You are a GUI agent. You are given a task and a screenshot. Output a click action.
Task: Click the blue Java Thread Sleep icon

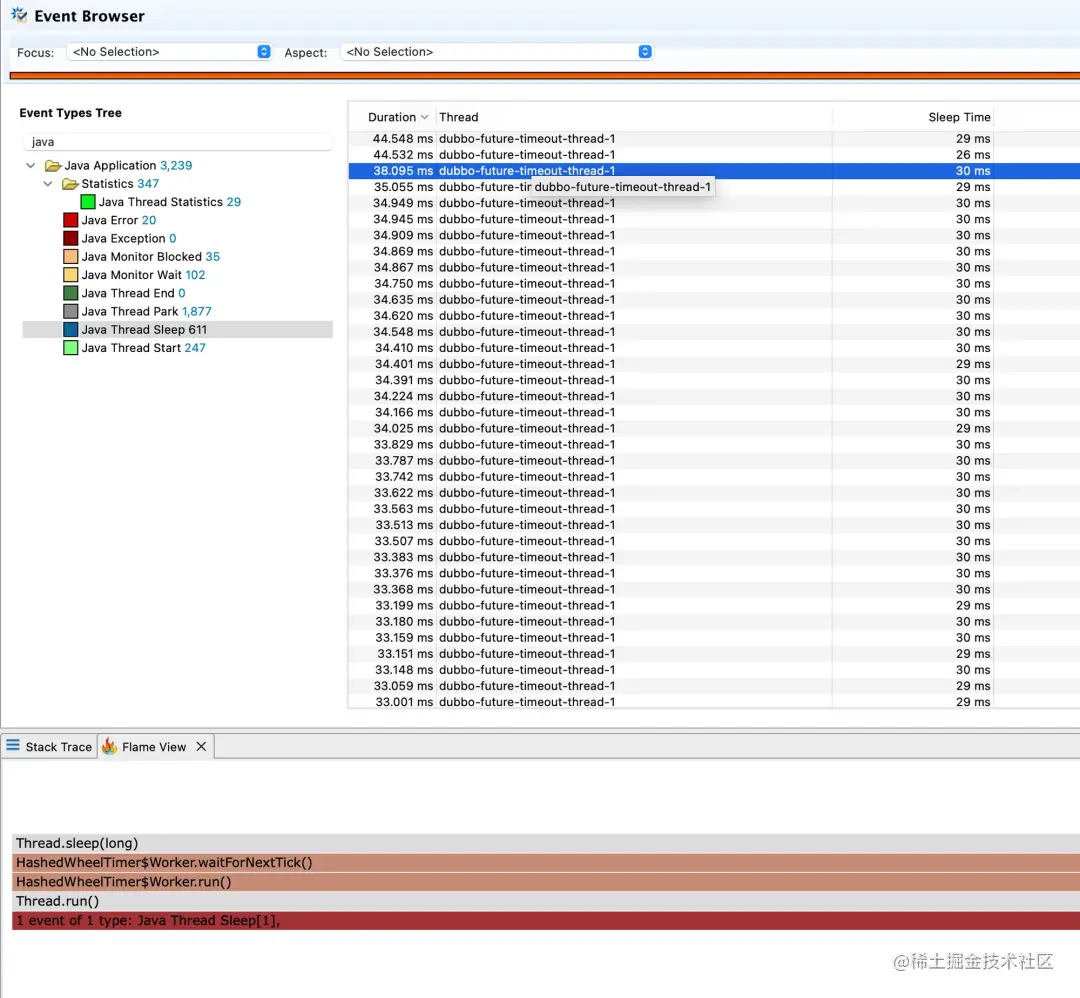tap(70, 330)
